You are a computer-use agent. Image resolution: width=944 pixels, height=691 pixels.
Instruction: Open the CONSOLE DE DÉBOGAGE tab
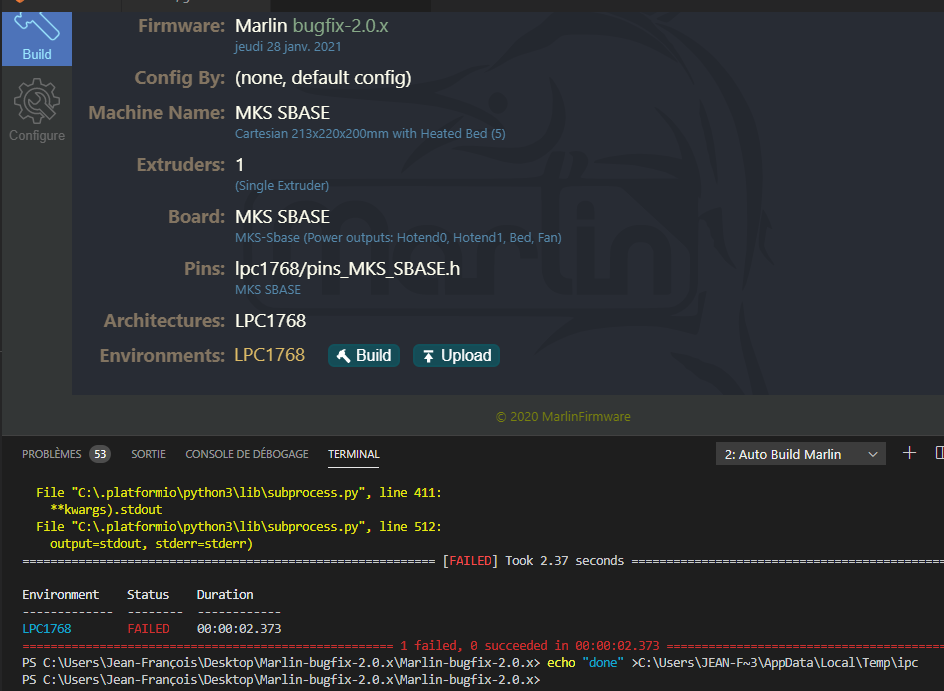[x=247, y=454]
